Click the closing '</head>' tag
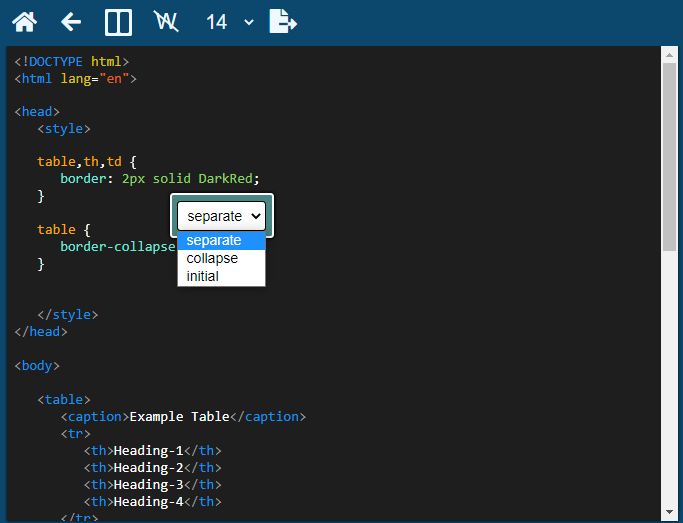The height and width of the screenshot is (523, 683). click(41, 331)
